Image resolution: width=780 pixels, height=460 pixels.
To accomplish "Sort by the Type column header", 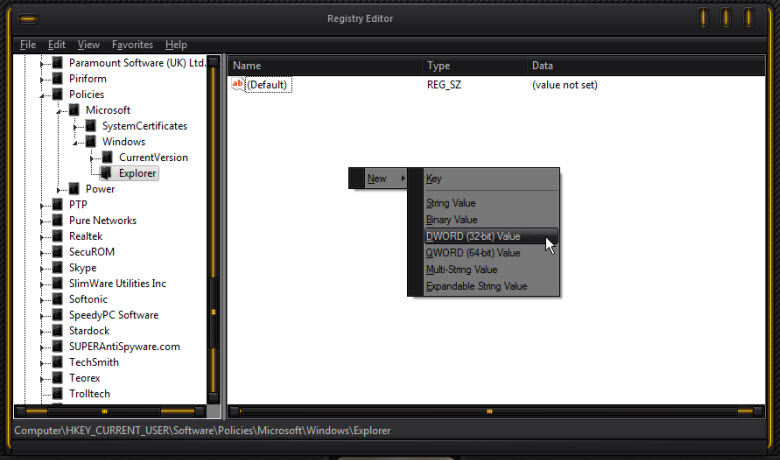I will point(475,66).
